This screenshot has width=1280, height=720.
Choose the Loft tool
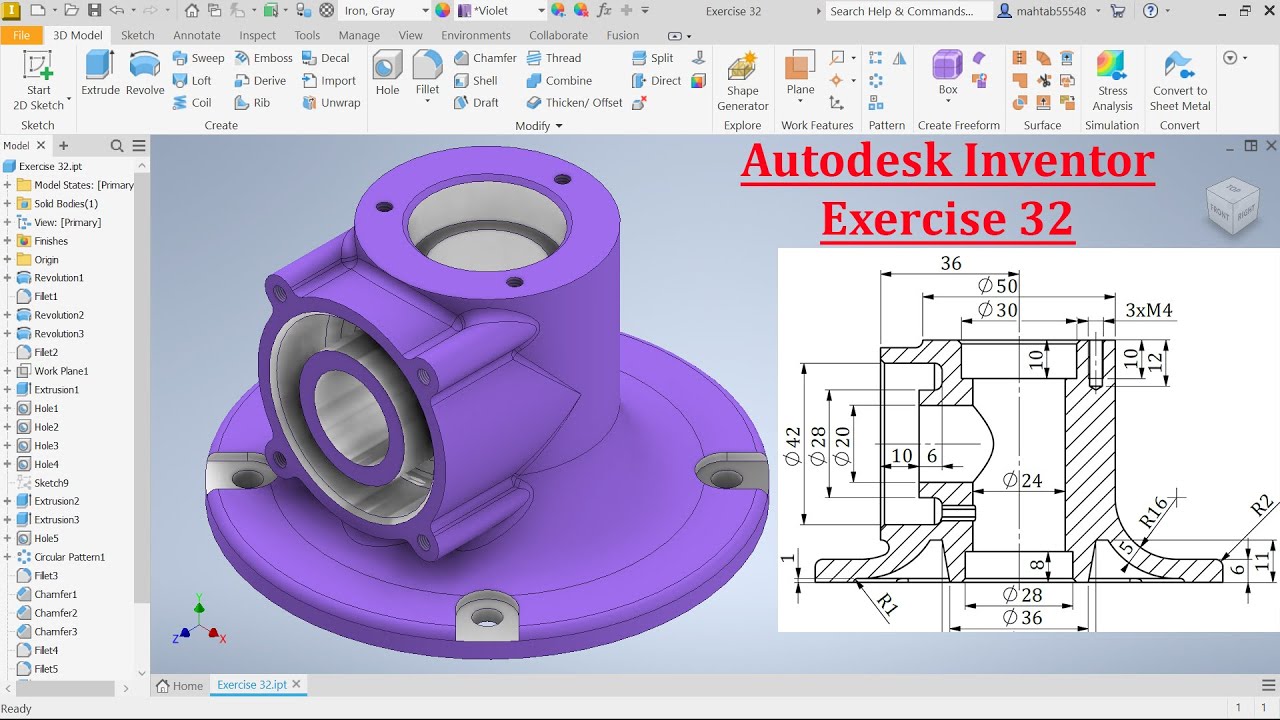[192, 80]
